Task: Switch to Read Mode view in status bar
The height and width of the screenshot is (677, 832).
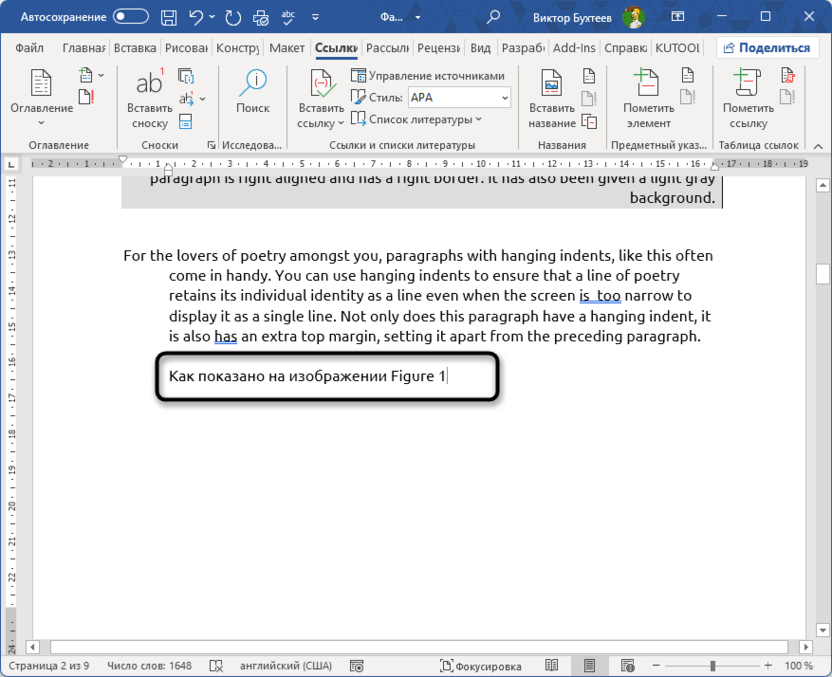Action: (x=552, y=665)
